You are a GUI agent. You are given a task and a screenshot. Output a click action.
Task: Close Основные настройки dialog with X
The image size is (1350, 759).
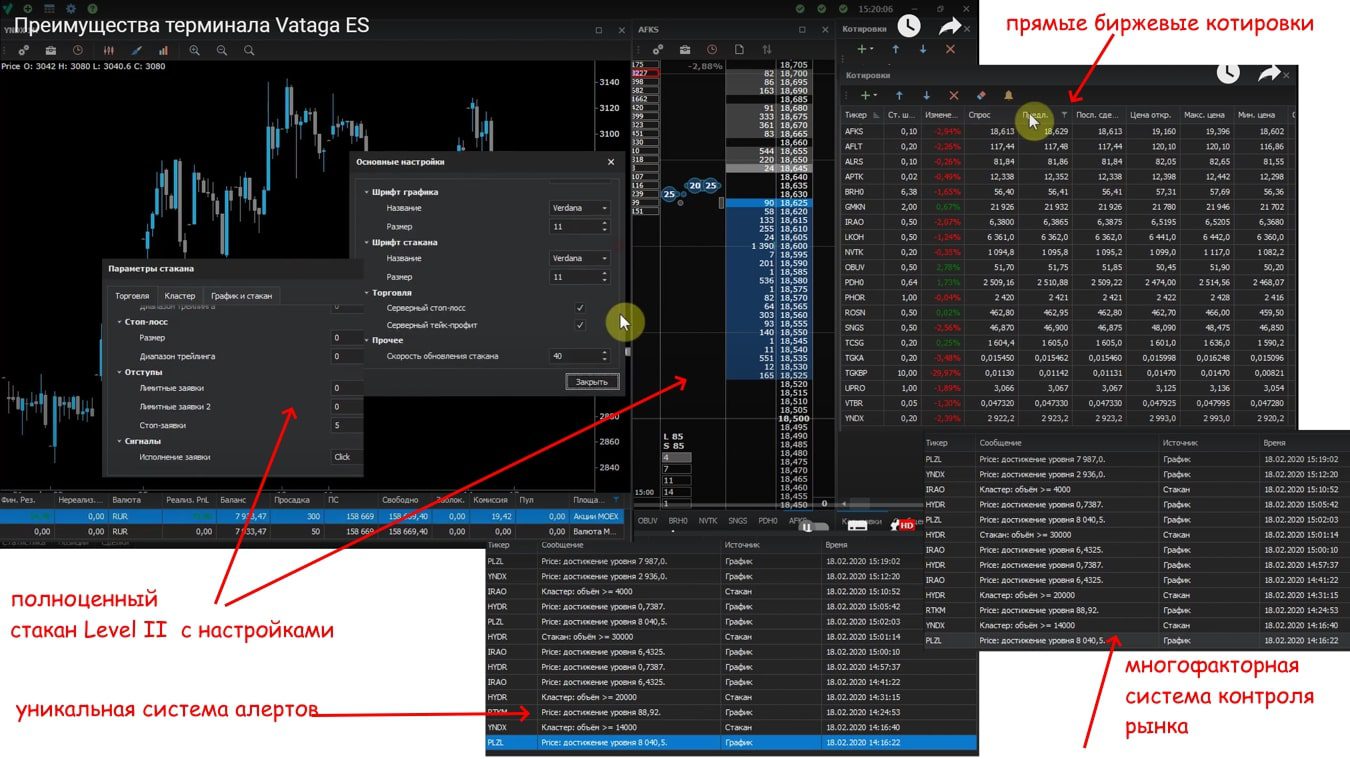611,161
